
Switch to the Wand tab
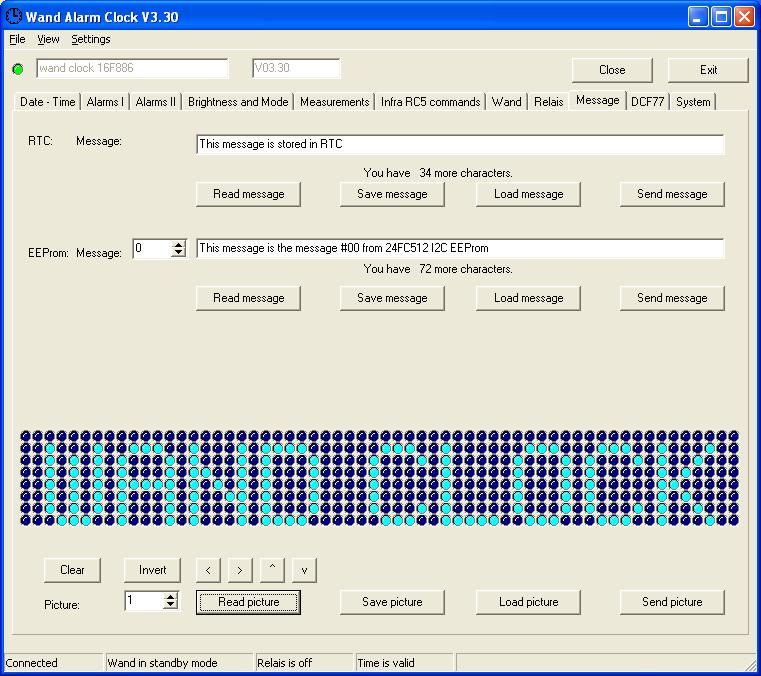coord(507,102)
